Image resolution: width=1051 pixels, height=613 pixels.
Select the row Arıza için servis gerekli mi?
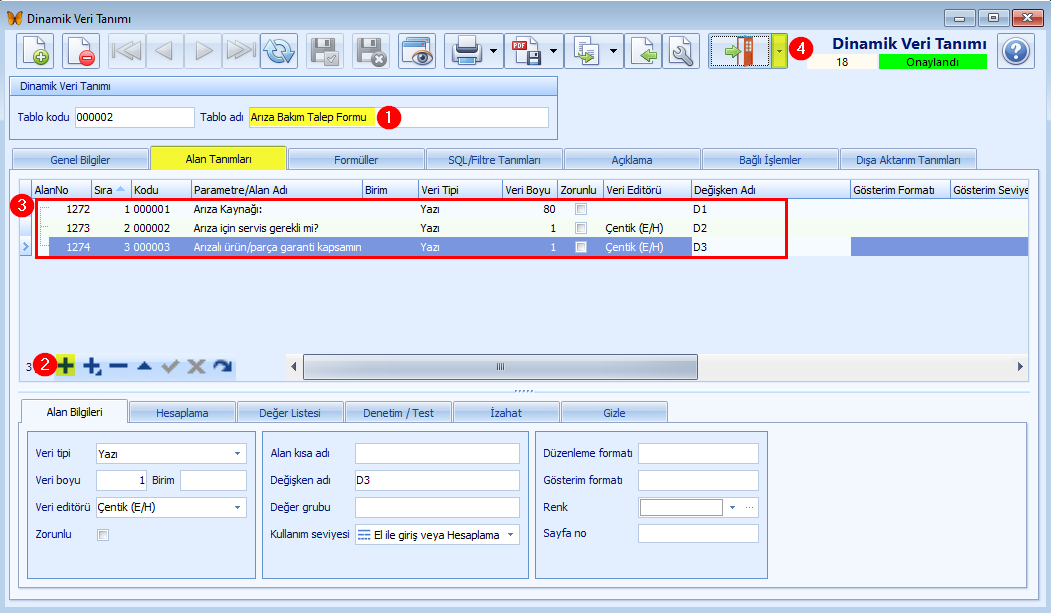[x=532, y=228]
